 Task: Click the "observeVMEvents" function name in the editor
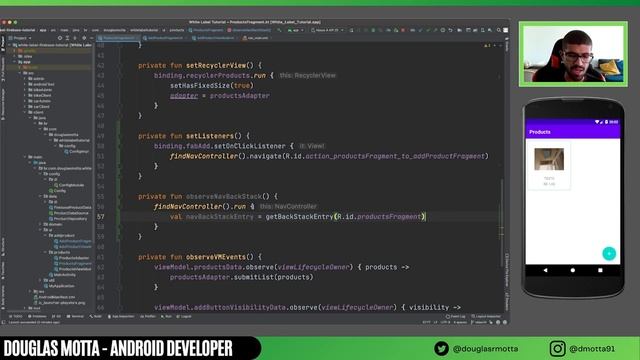coord(216,257)
